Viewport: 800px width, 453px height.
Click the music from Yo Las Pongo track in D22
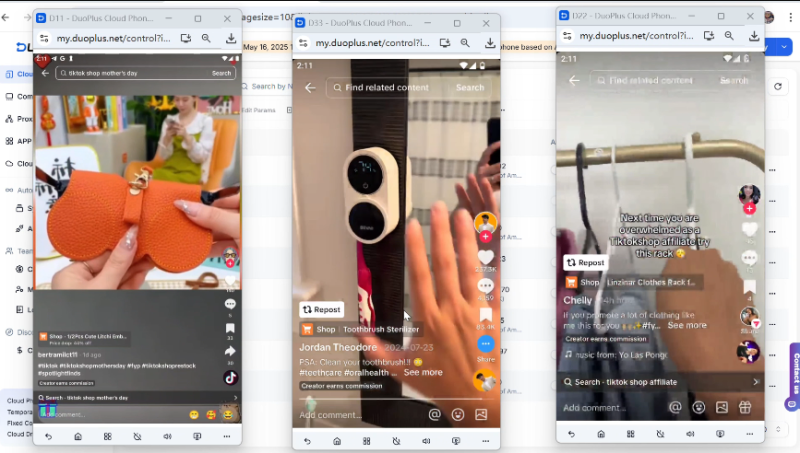pyautogui.click(x=616, y=355)
